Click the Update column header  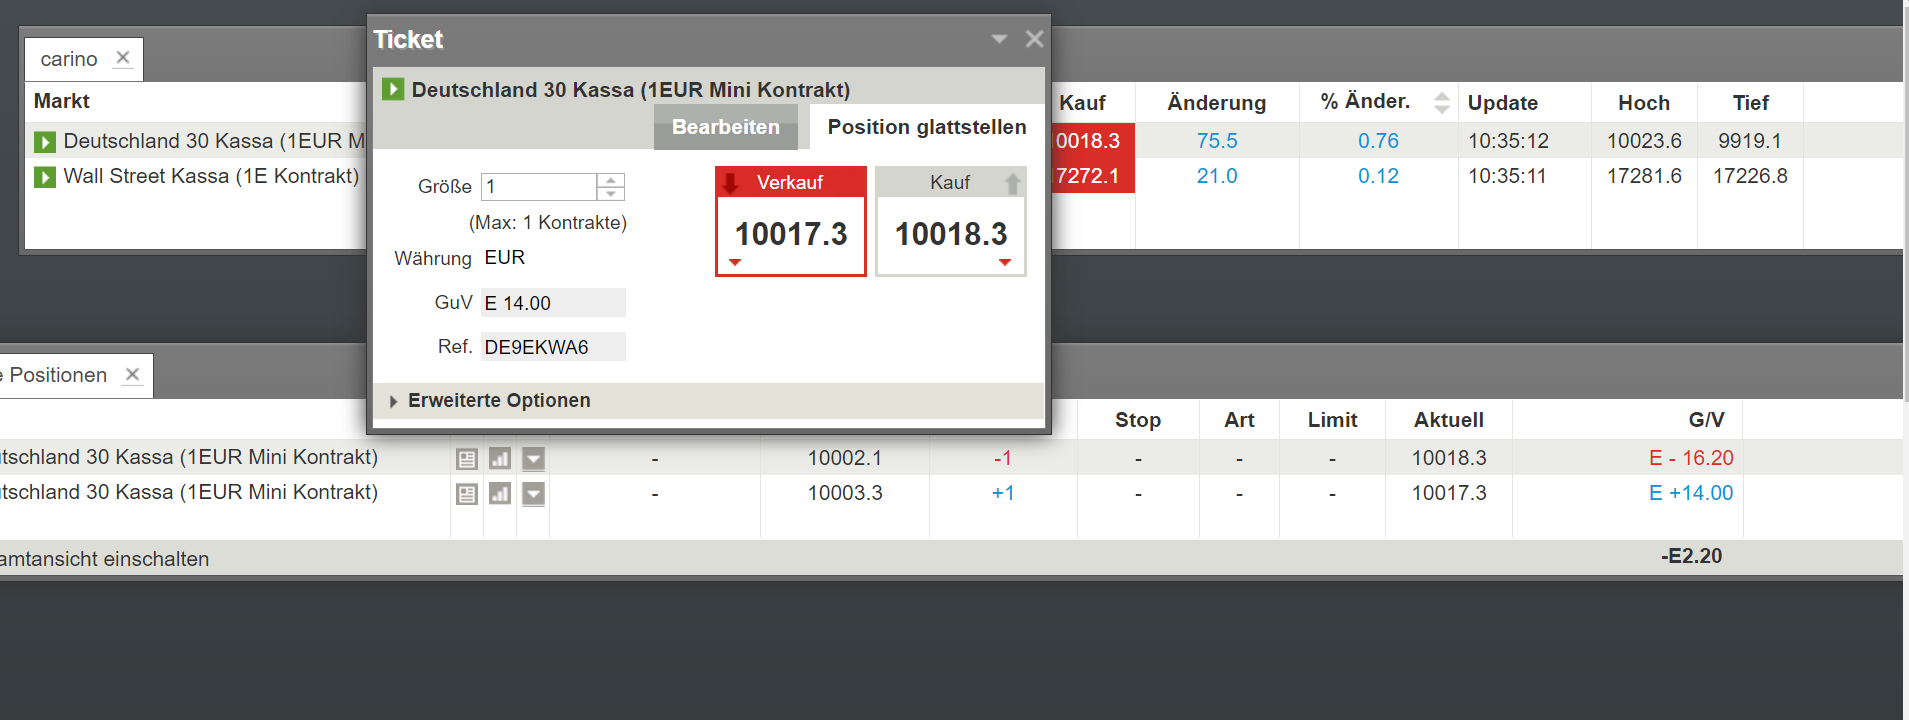point(1503,103)
